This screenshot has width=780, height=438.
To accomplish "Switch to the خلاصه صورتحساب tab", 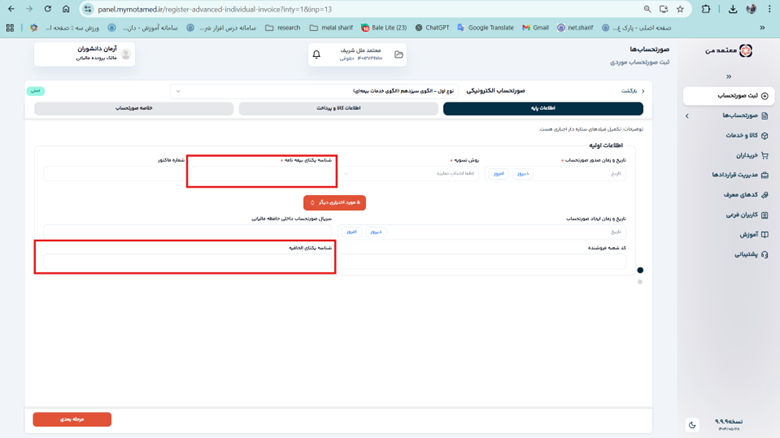I will (x=134, y=108).
